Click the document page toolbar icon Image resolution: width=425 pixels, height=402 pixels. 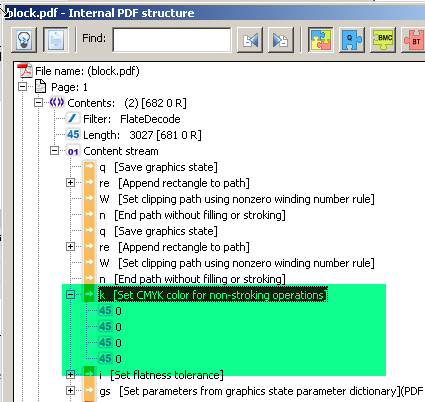click(56, 40)
